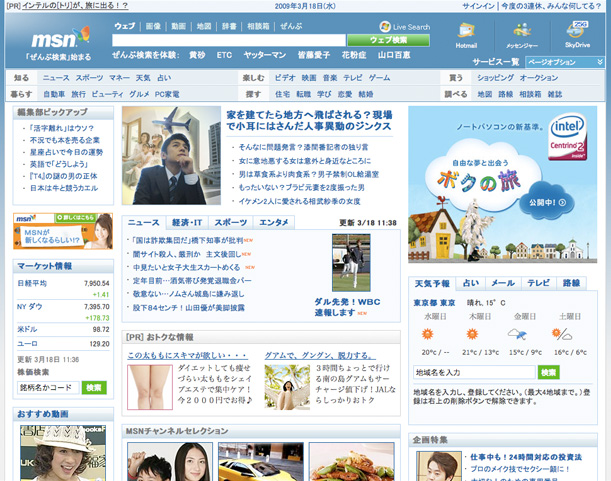Click the Live Search logo
Image resolution: width=611 pixels, height=481 pixels.
pyautogui.click(x=404, y=27)
